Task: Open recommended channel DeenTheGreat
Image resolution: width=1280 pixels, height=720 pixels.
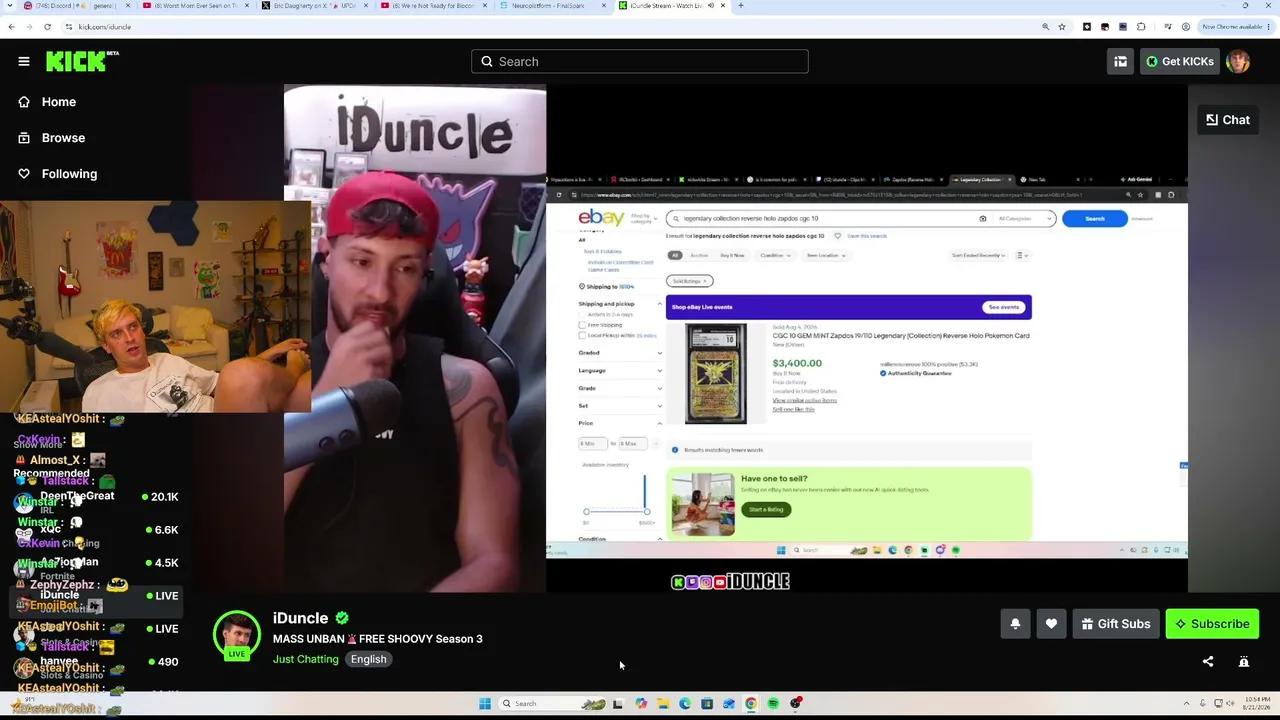Action: (95, 497)
